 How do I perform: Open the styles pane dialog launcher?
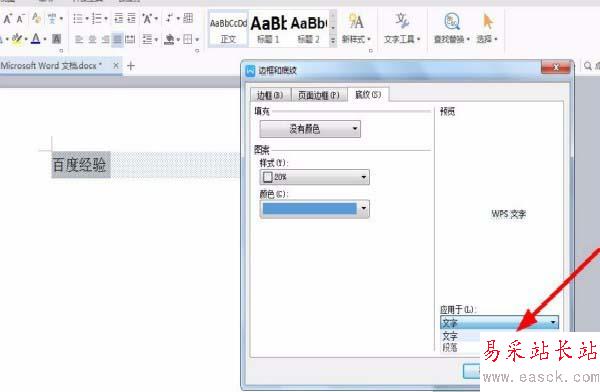coord(370,50)
